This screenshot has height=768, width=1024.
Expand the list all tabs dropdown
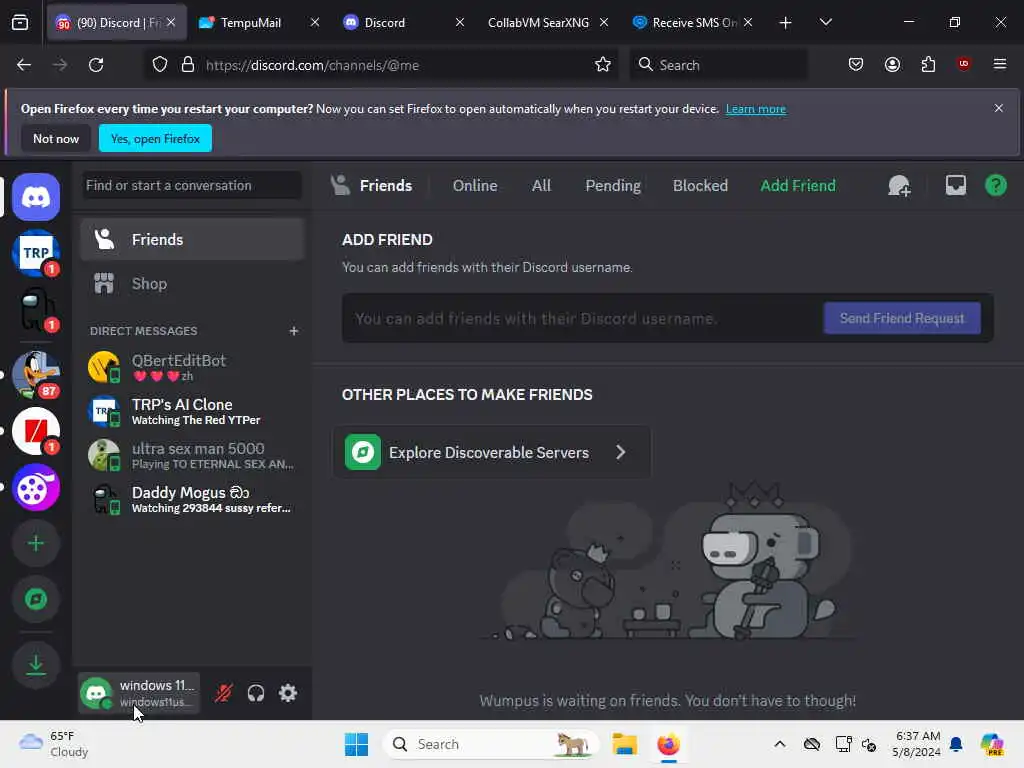[x=825, y=23]
